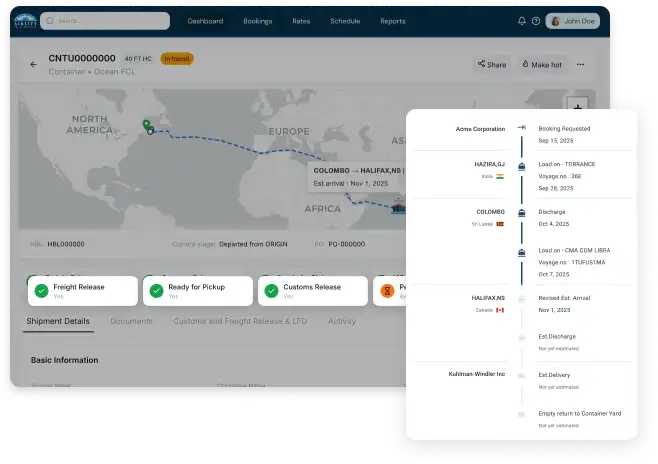Switch to the Documents tab
Screen dimensions: 658x464
pyautogui.click(x=131, y=321)
